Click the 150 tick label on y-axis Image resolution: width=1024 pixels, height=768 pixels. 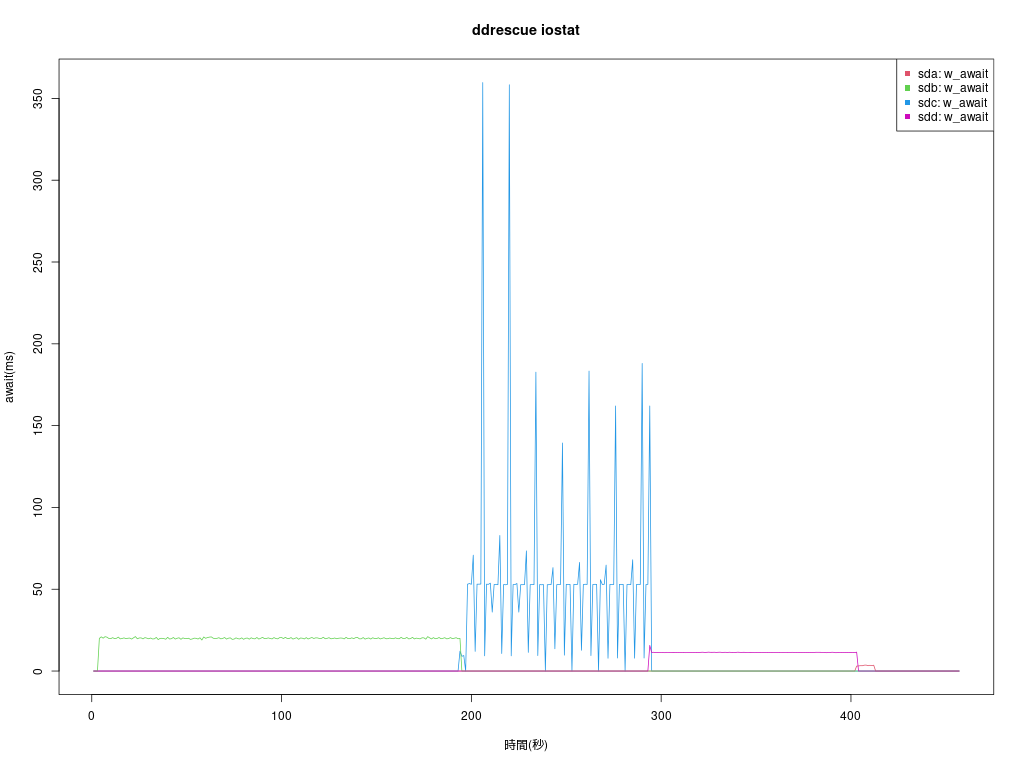pos(39,425)
